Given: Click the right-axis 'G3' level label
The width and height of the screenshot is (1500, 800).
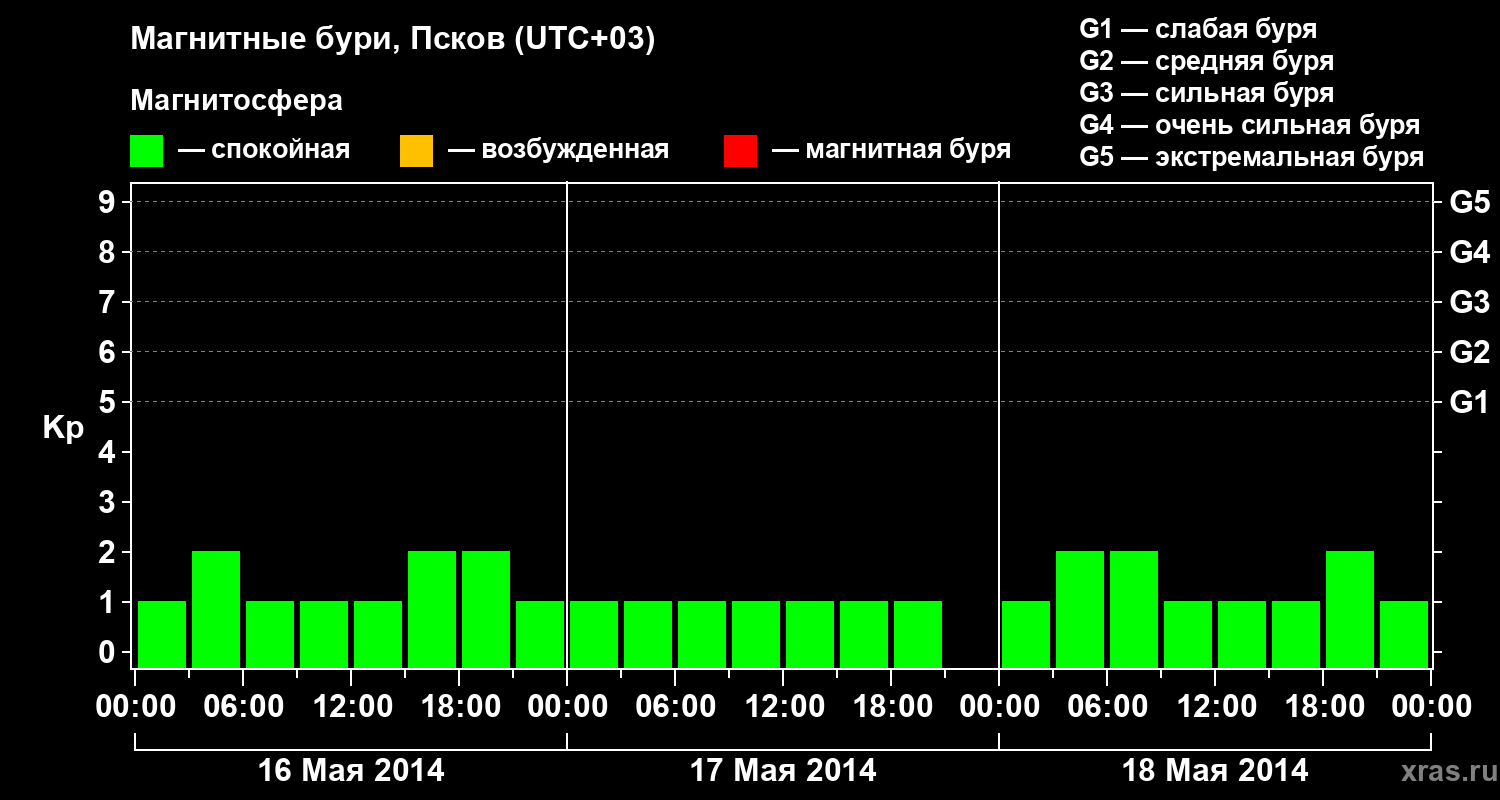Looking at the screenshot, I should [x=1470, y=302].
